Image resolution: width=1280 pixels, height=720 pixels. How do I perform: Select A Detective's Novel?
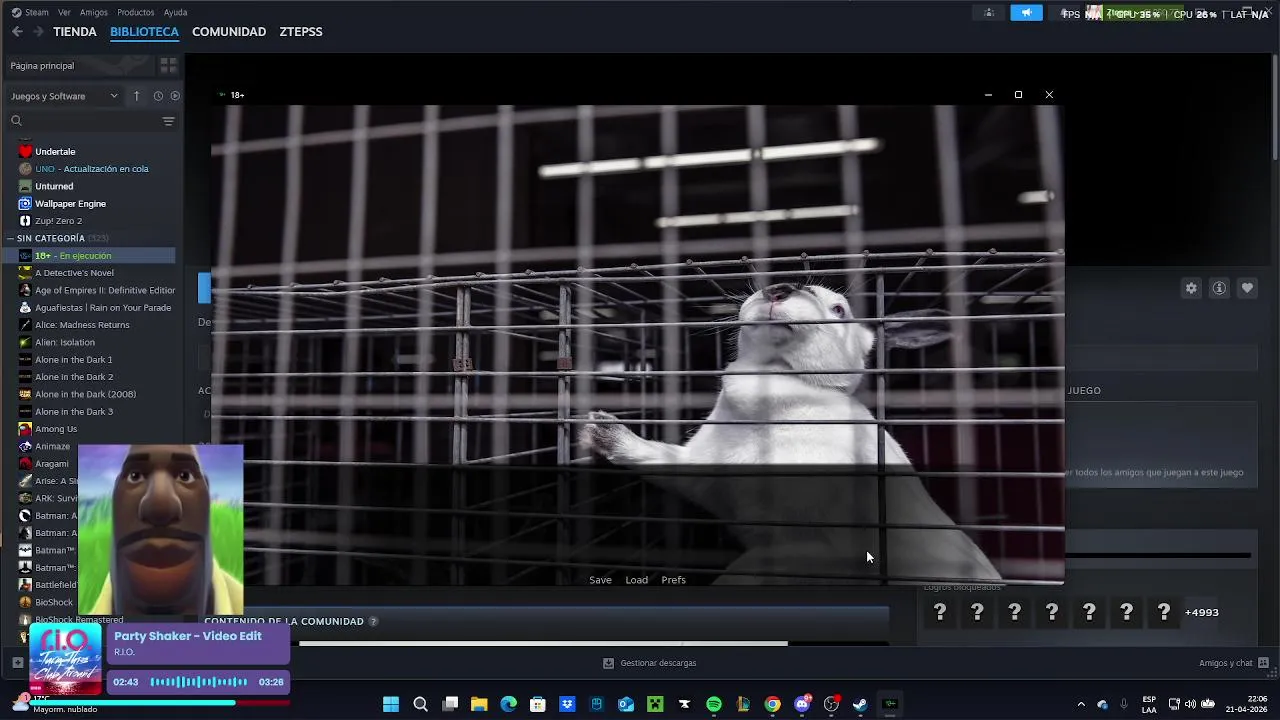coord(74,273)
